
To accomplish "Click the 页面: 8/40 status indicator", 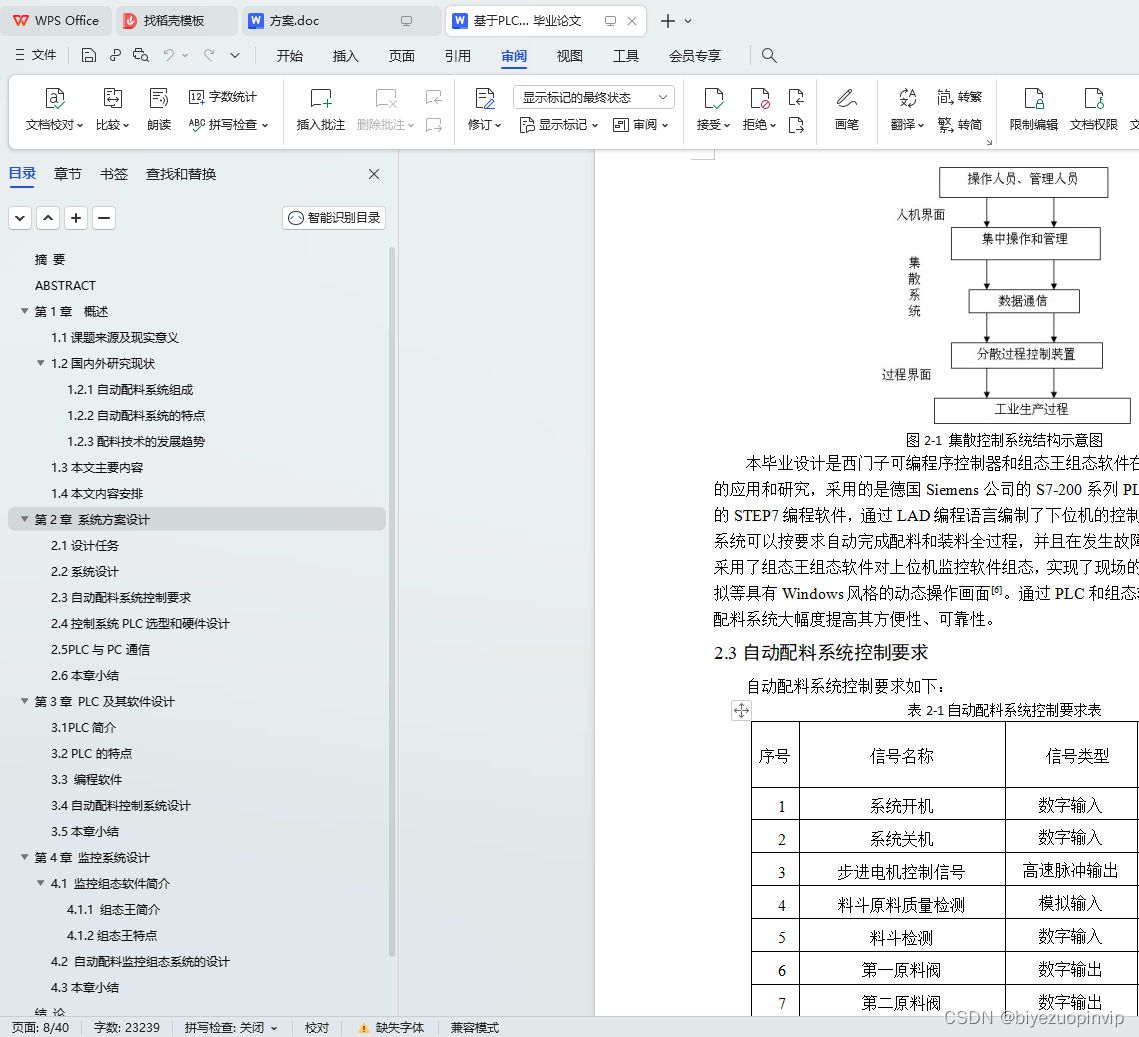I will (41, 1028).
